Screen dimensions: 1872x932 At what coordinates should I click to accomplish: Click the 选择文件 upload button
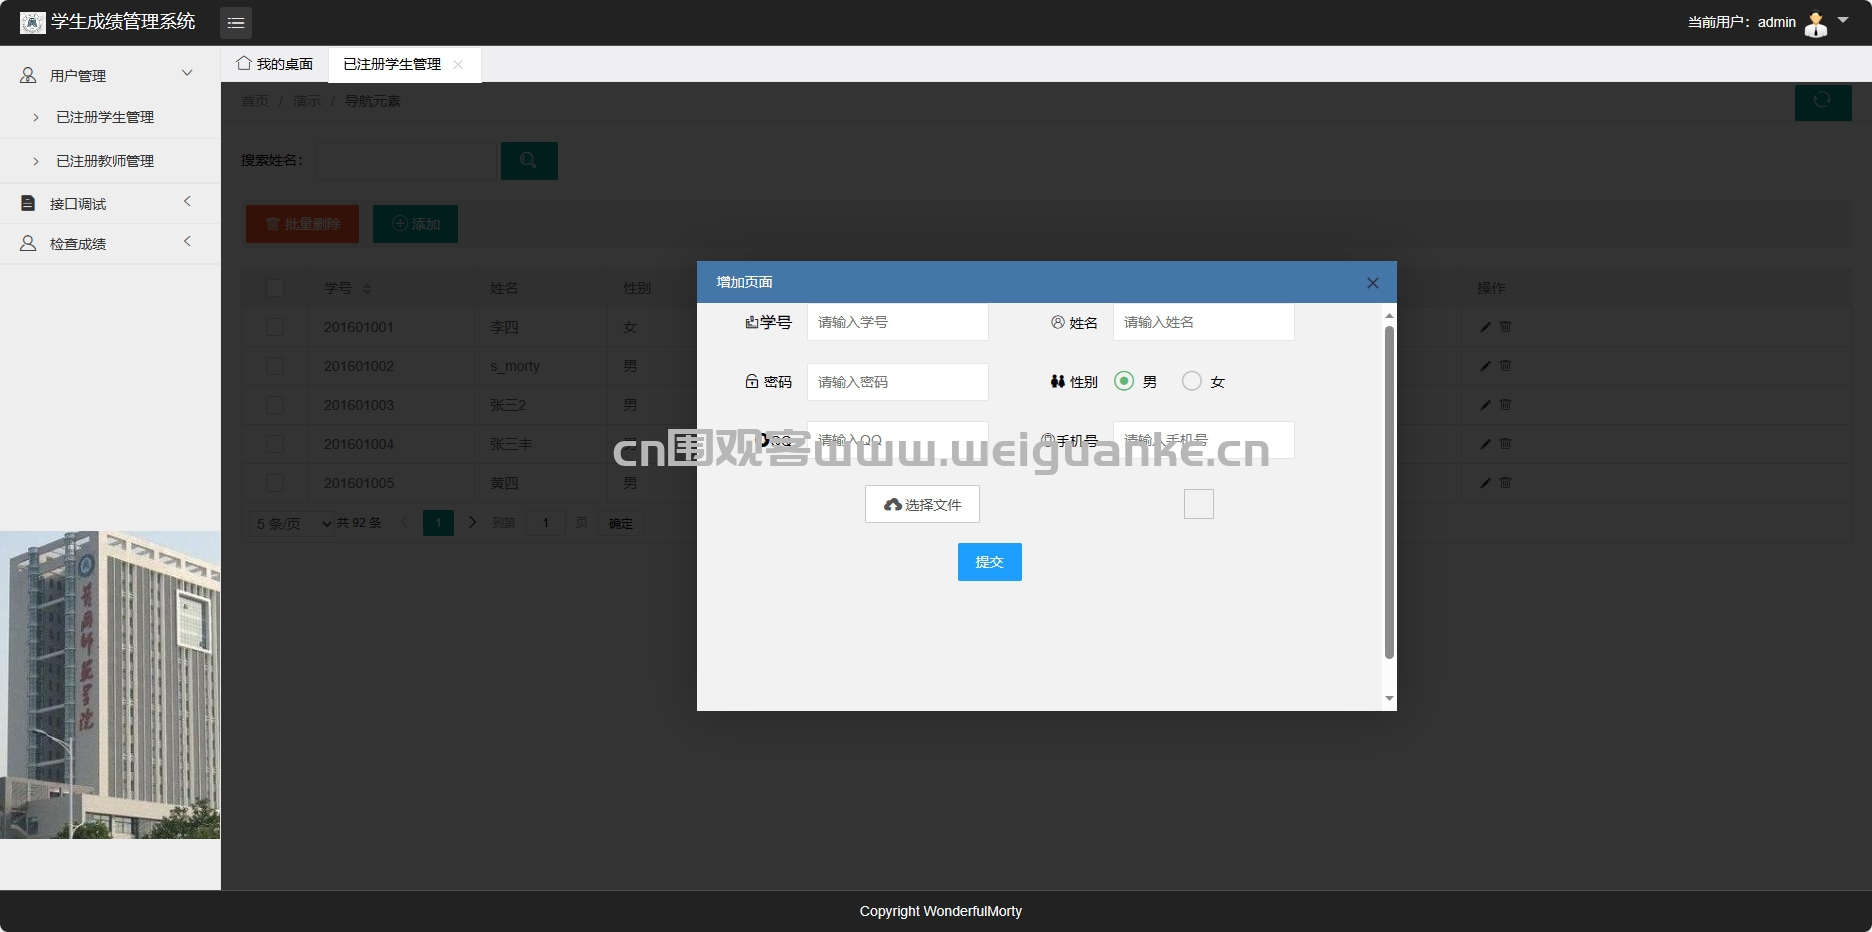(922, 504)
